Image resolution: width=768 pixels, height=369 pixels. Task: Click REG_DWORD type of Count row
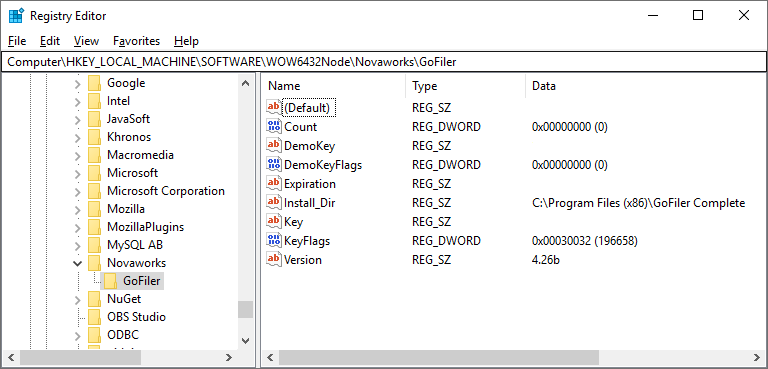coord(446,126)
